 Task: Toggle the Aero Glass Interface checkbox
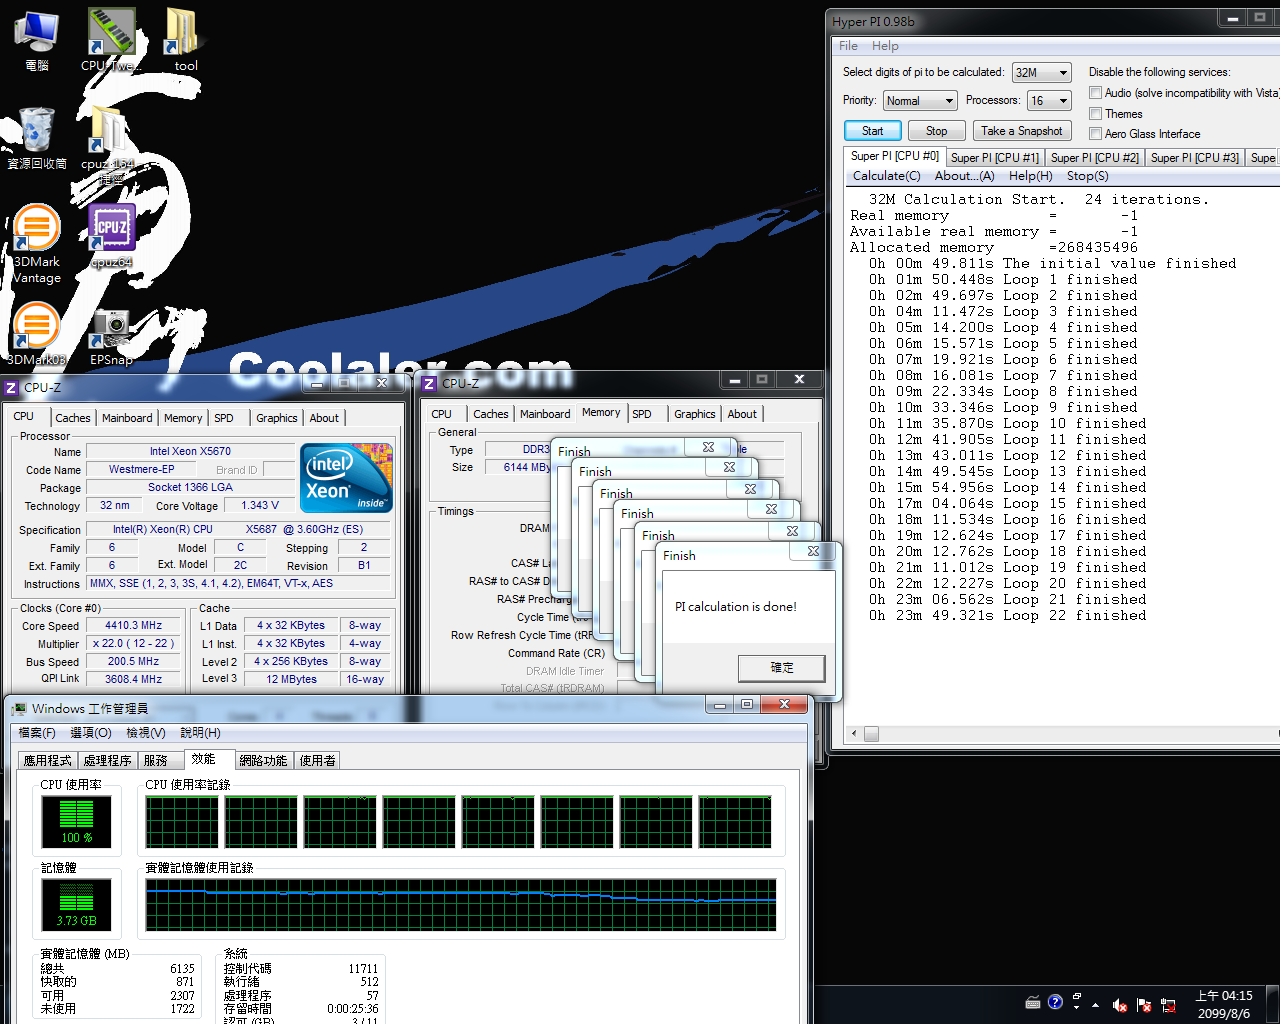tap(1096, 134)
